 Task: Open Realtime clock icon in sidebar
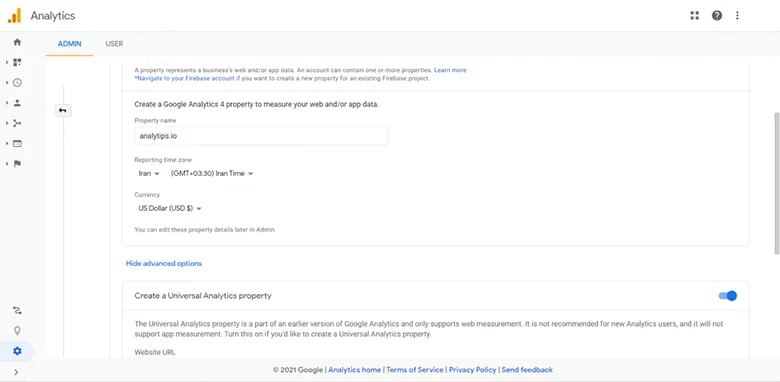click(x=17, y=83)
